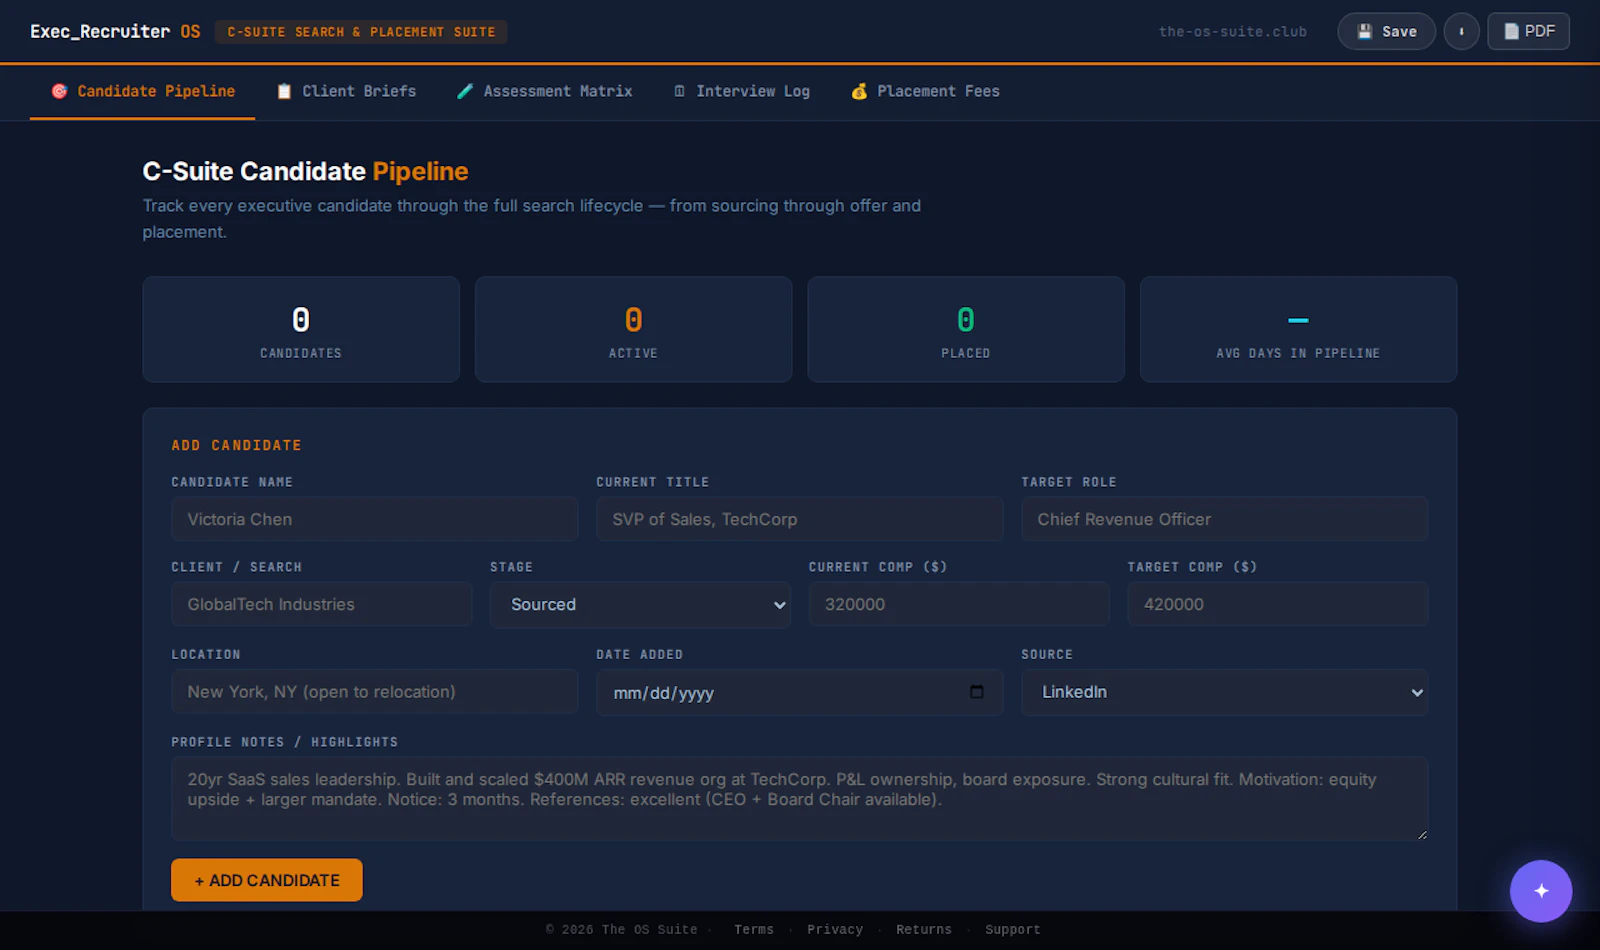Export using the PDF button

point(1528,31)
